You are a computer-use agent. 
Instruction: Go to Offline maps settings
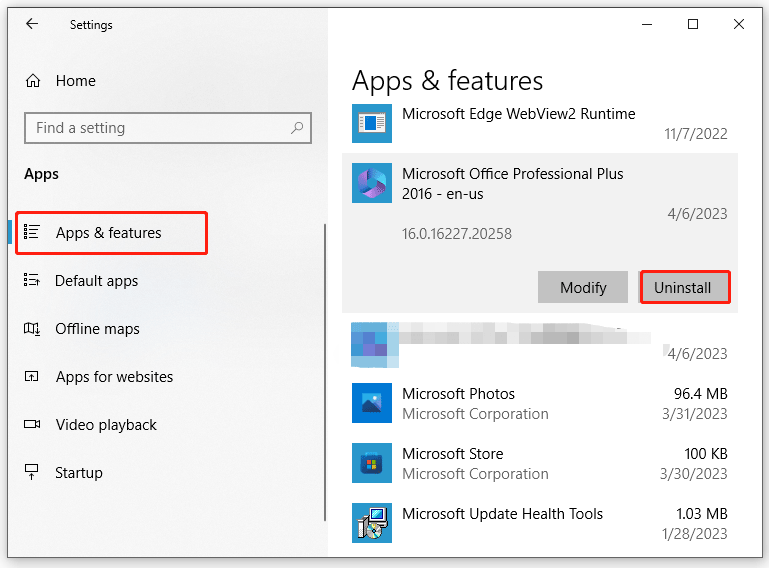point(97,329)
